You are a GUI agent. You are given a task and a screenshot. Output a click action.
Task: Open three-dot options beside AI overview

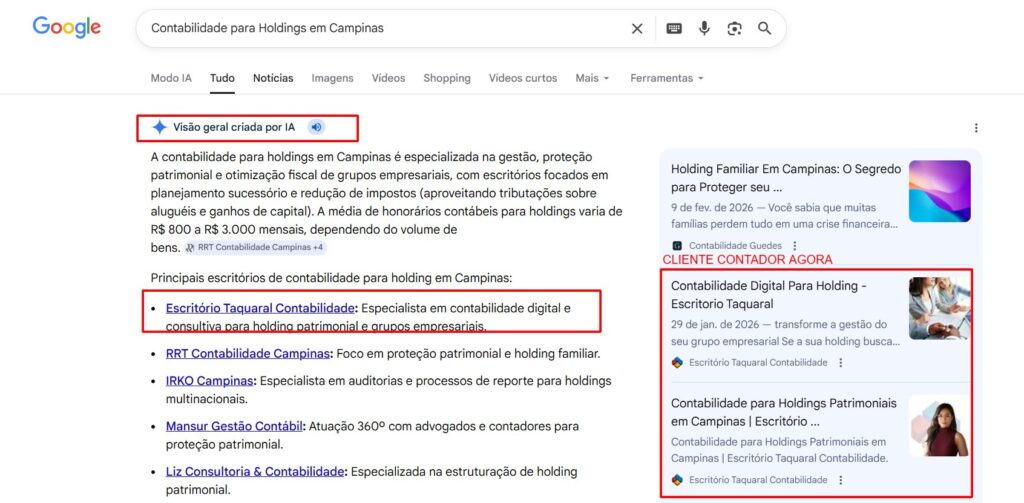coord(976,128)
